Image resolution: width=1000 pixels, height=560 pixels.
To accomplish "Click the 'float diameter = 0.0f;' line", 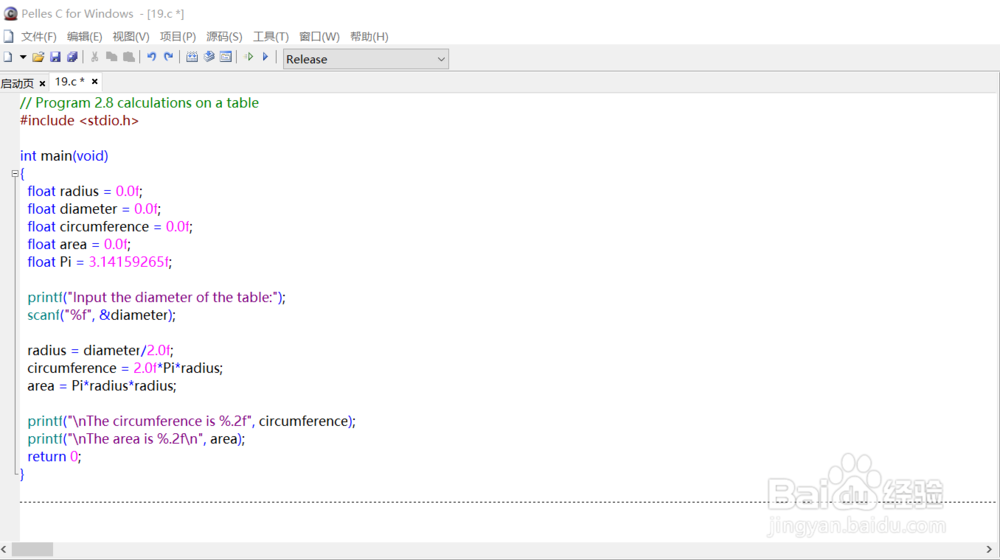I will 94,209.
